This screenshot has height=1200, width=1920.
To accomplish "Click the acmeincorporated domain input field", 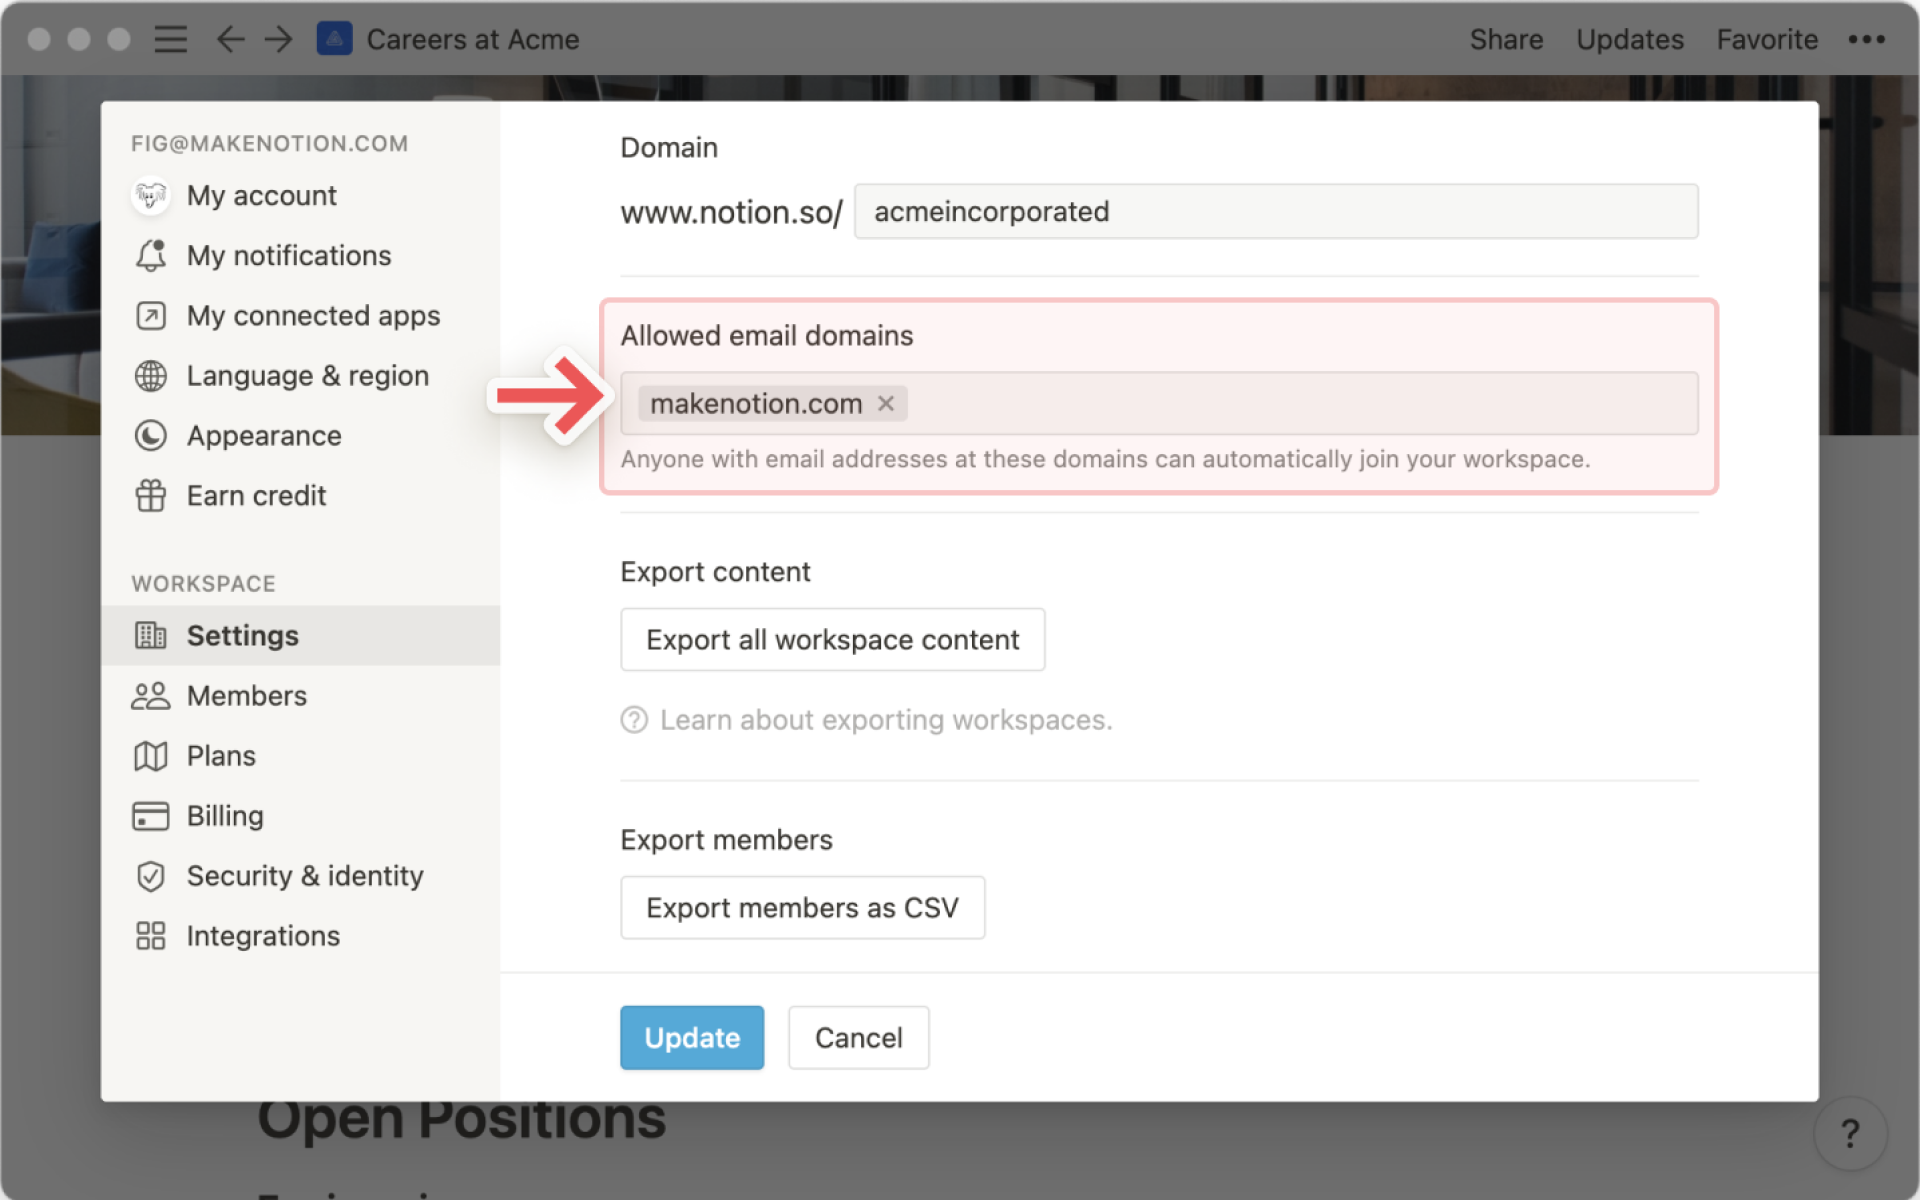I will coord(1274,210).
